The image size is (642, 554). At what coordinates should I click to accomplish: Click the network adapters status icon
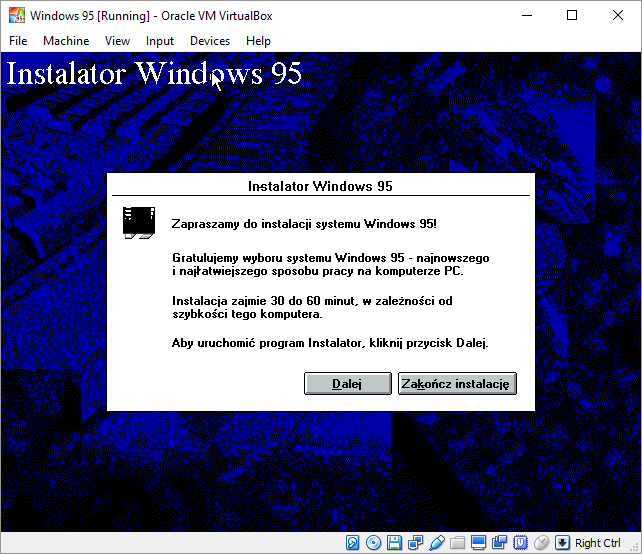(x=416, y=543)
